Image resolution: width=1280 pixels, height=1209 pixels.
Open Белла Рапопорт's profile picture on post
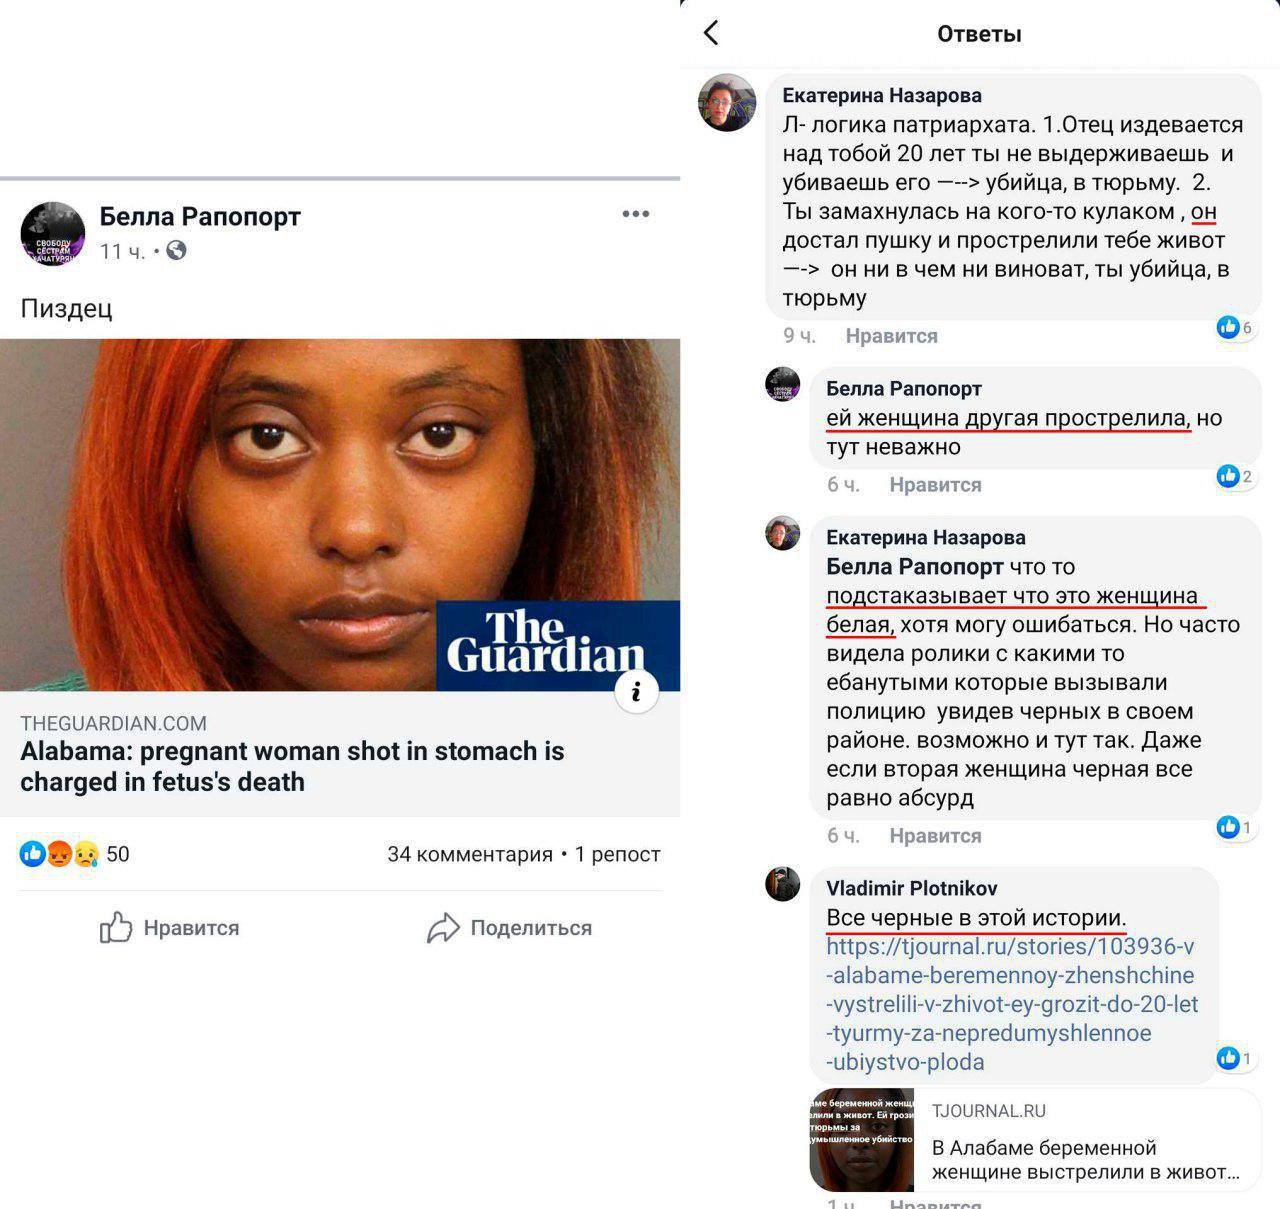(x=53, y=234)
